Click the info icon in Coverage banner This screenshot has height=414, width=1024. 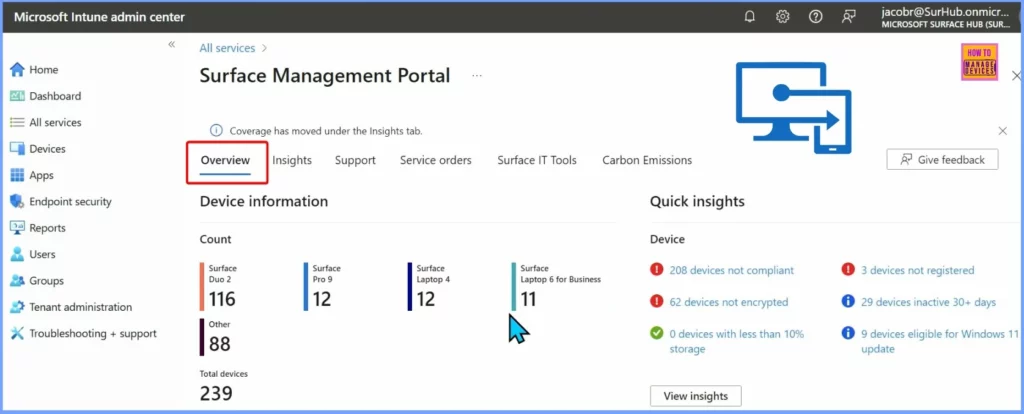[216, 131]
